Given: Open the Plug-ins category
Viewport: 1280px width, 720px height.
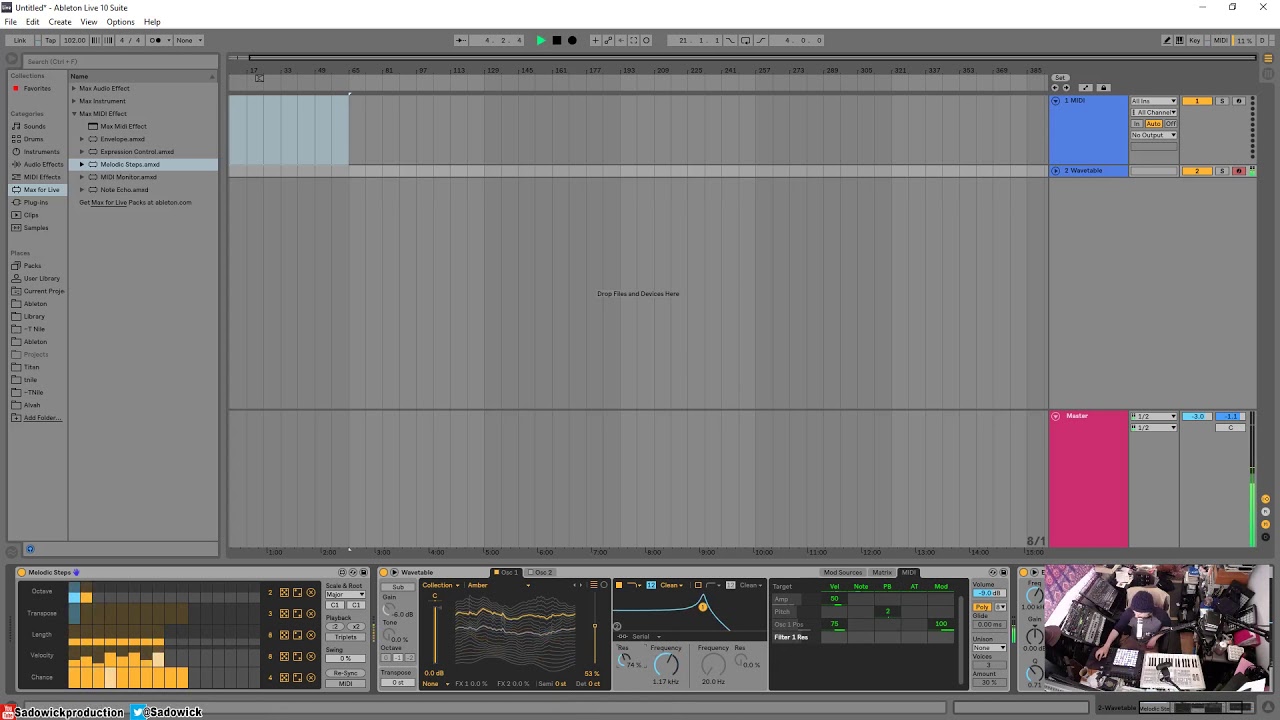Looking at the screenshot, I should (x=36, y=202).
